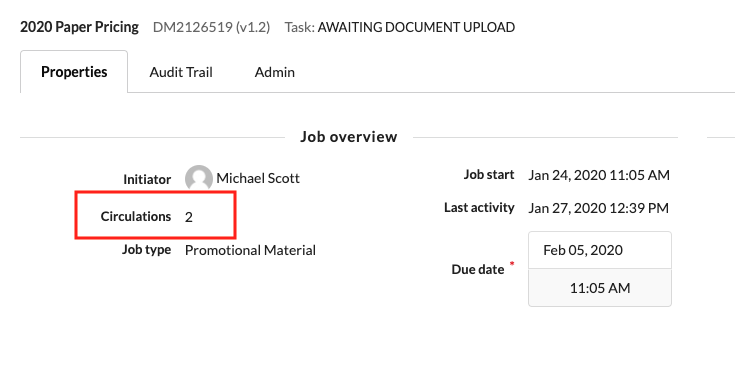Click the red required asterisk by Due date
Viewport: 735px width, 369px height.
[x=512, y=264]
